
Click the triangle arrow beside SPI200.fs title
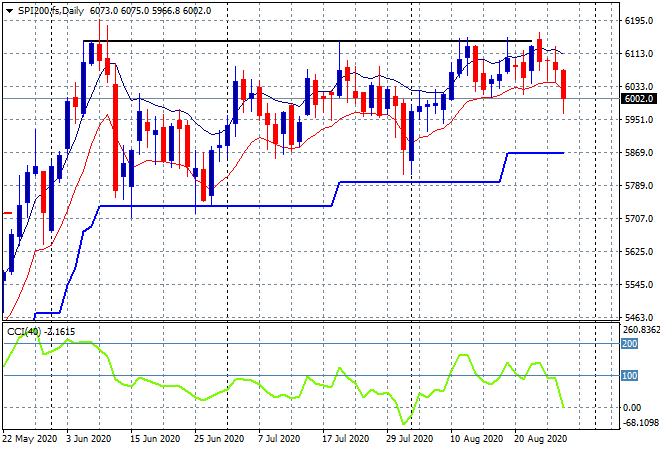coord(9,11)
